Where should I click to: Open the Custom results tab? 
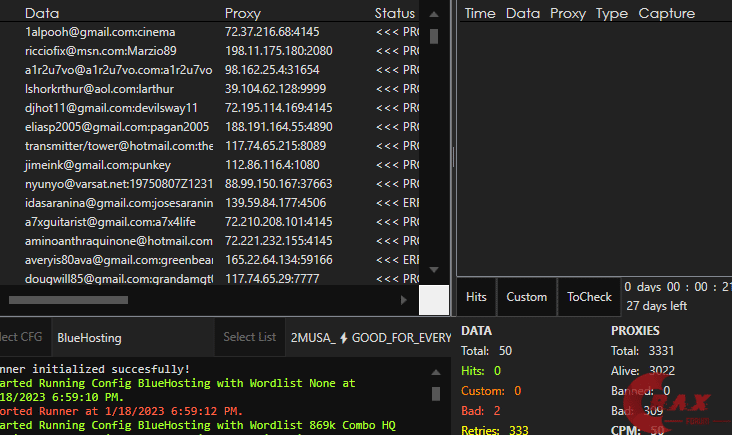[526, 297]
